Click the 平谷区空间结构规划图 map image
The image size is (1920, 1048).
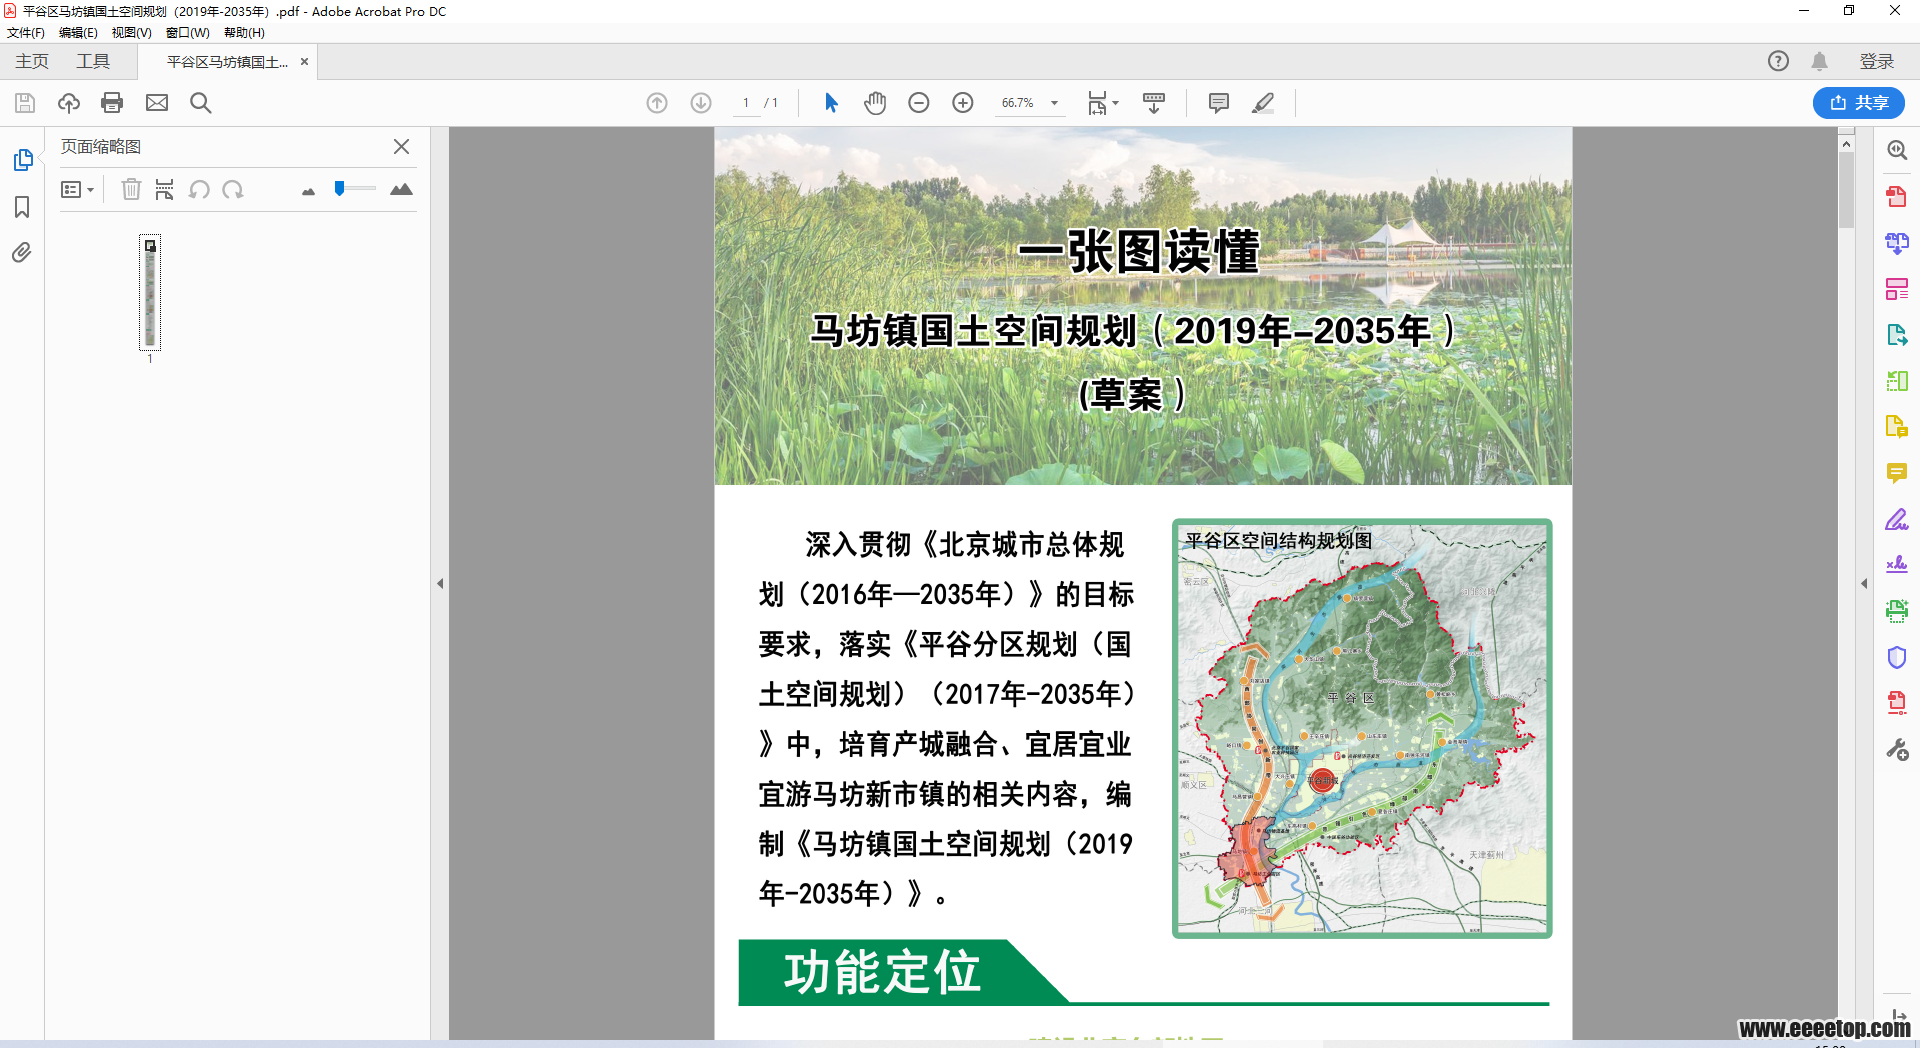click(x=1362, y=728)
